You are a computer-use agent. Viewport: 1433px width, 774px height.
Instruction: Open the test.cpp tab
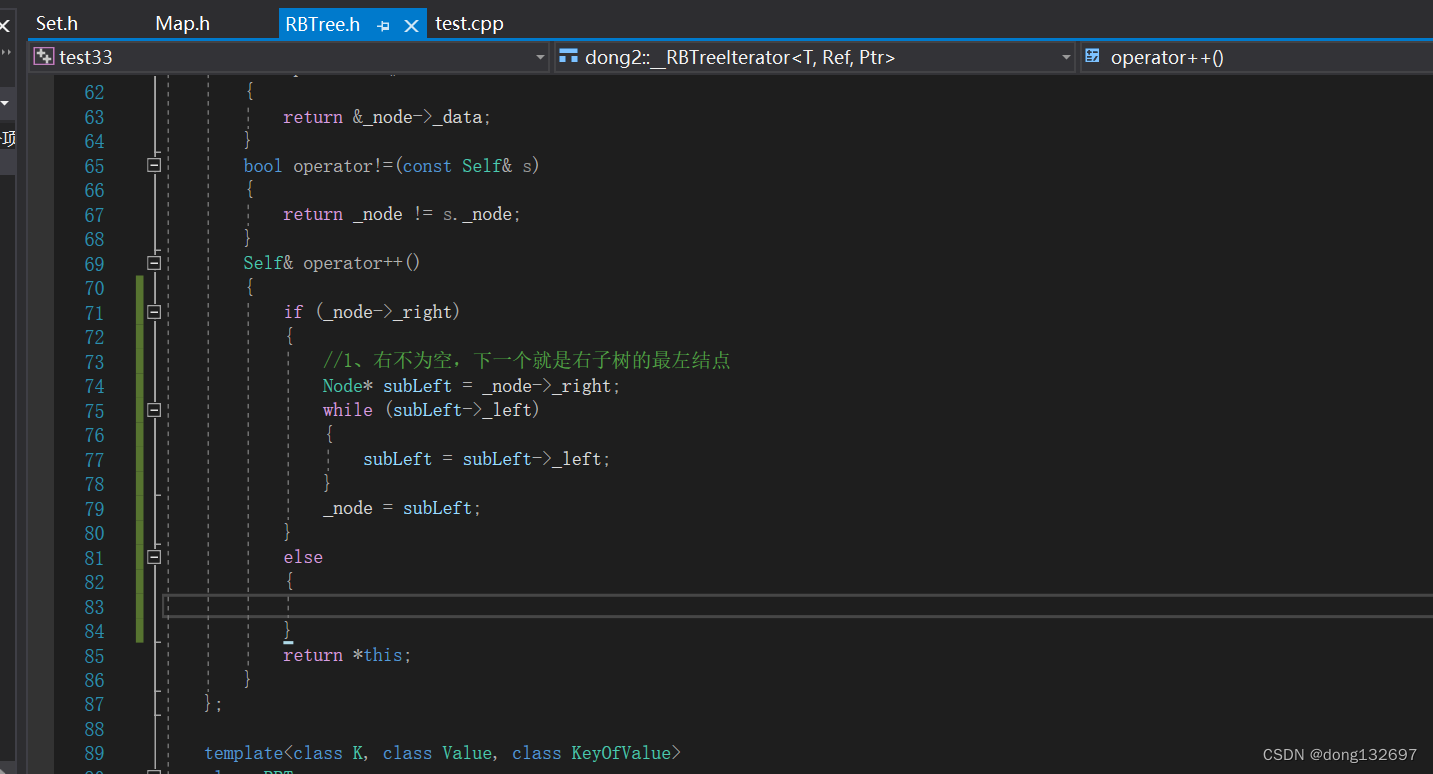pyautogui.click(x=469, y=23)
